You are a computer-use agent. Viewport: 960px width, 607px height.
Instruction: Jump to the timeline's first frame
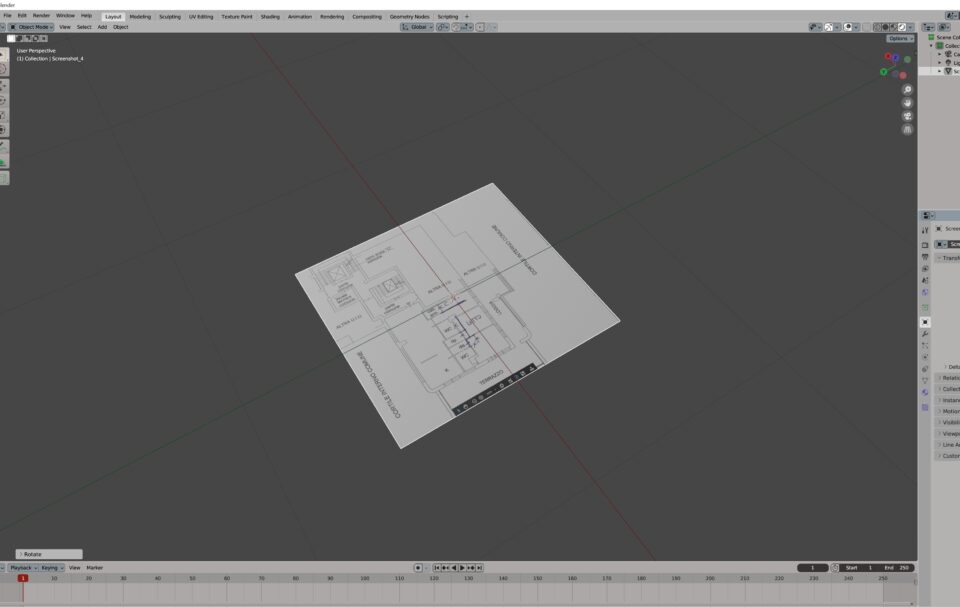pos(437,568)
